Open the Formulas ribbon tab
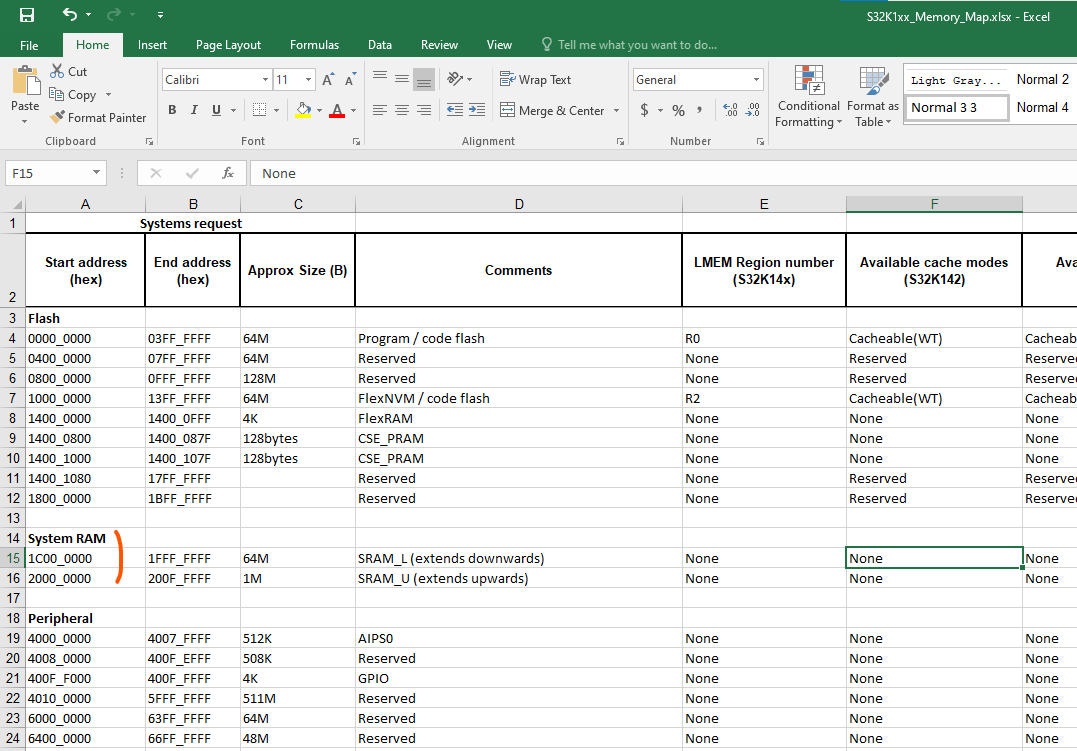 [314, 45]
